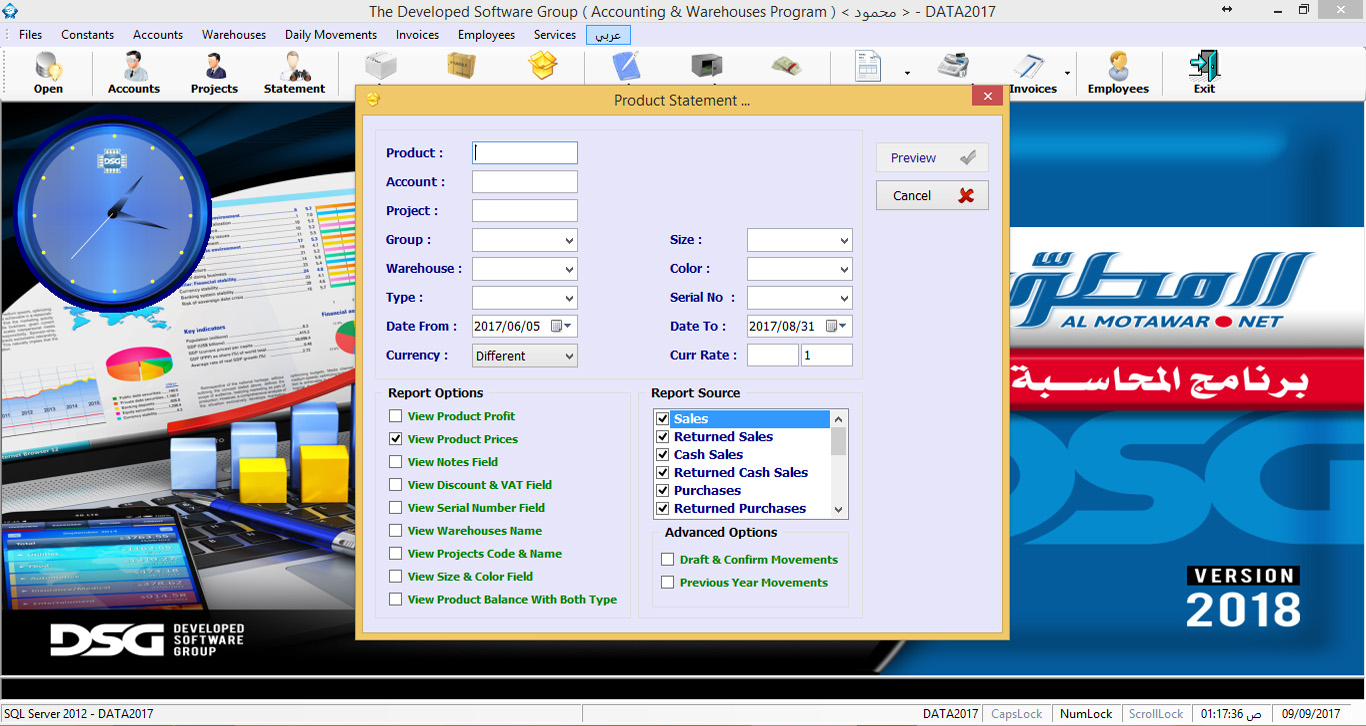Check View Warehouses Name option
The width and height of the screenshot is (1366, 726).
pyautogui.click(x=396, y=531)
